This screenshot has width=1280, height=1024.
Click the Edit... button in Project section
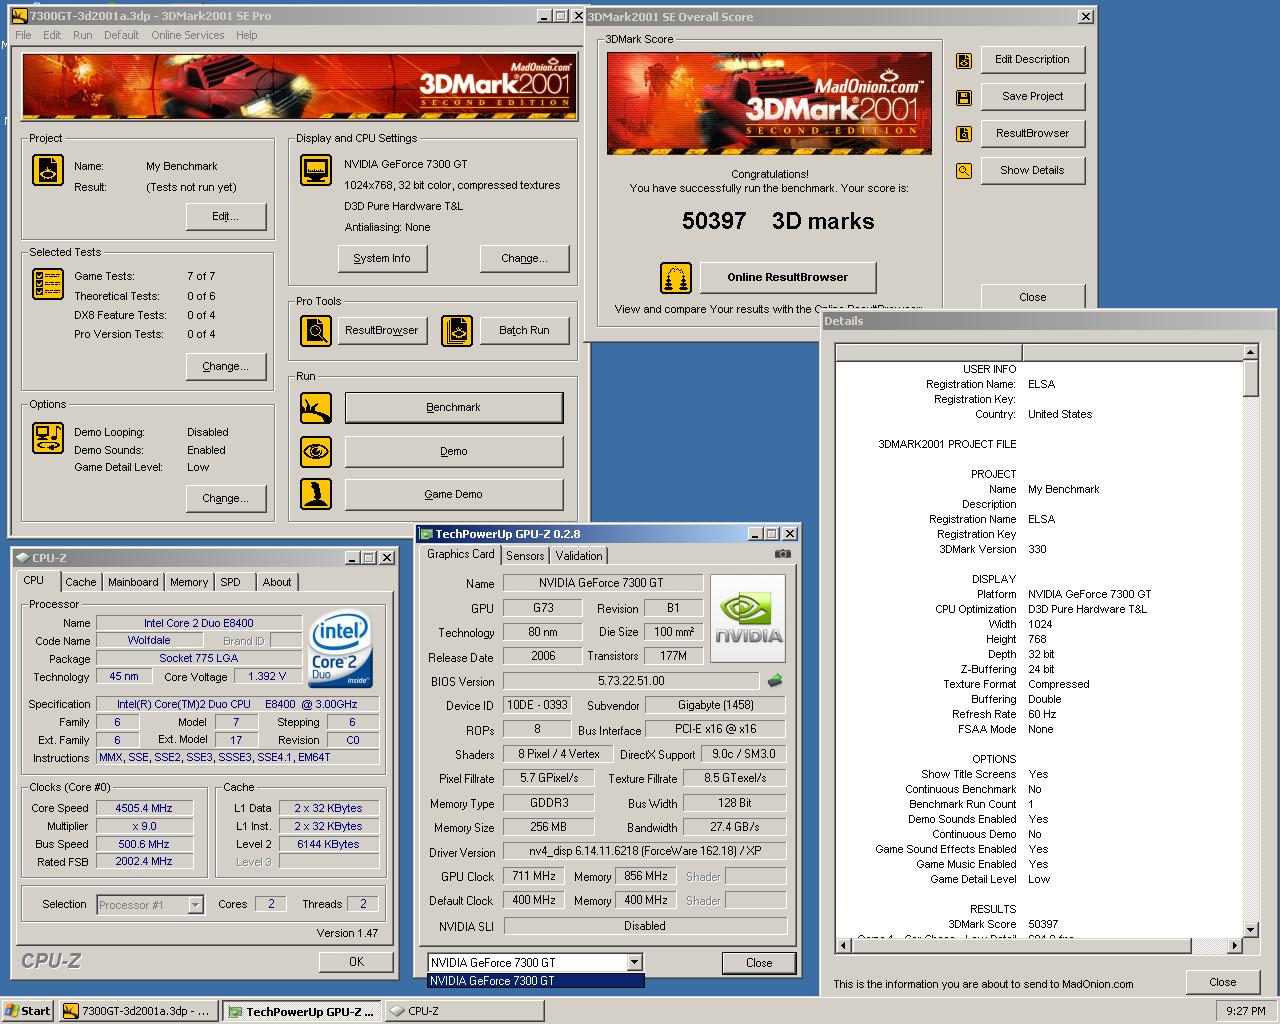click(x=226, y=217)
